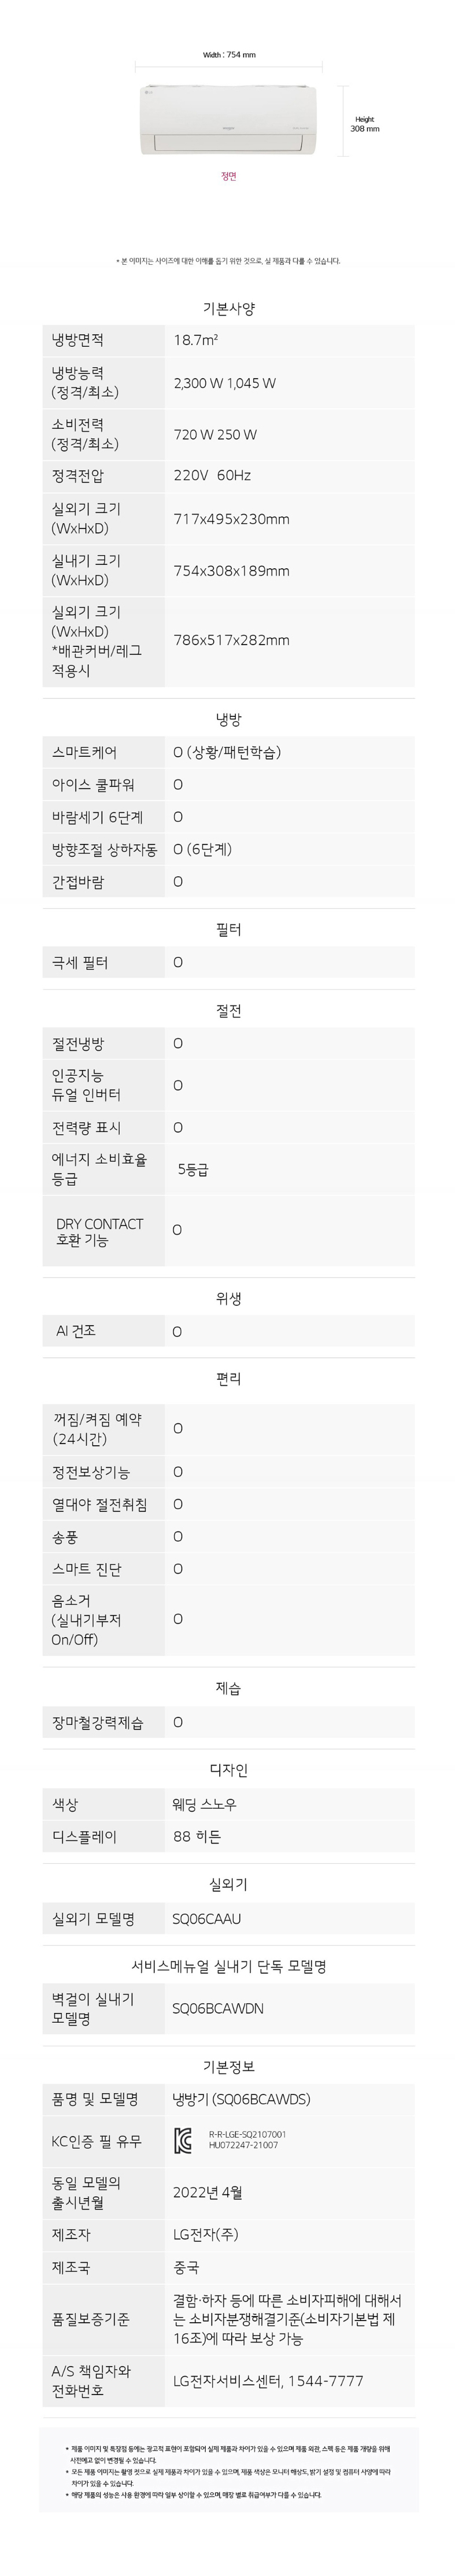Image resolution: width=455 pixels, height=2576 pixels.
Task: Click the 냉방면적 18.7m² row
Action: (x=228, y=340)
